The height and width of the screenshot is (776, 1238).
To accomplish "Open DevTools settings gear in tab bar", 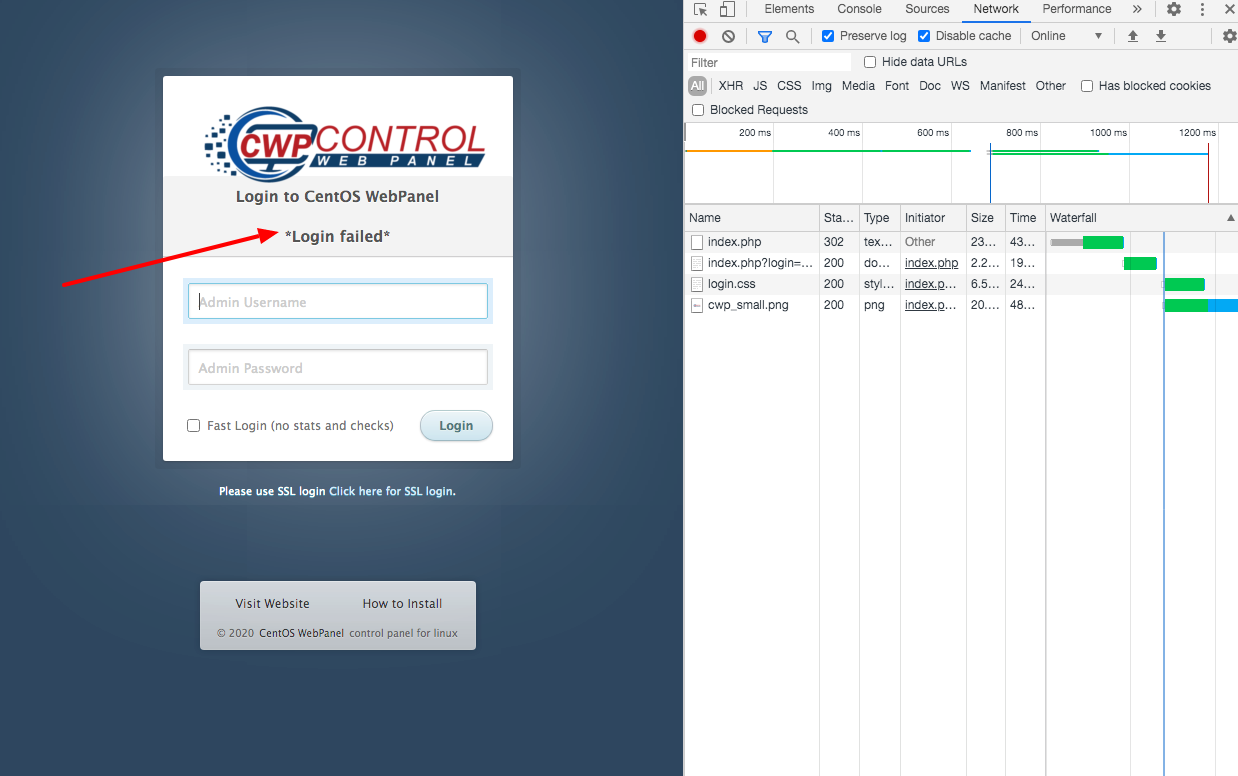I will 1174,9.
